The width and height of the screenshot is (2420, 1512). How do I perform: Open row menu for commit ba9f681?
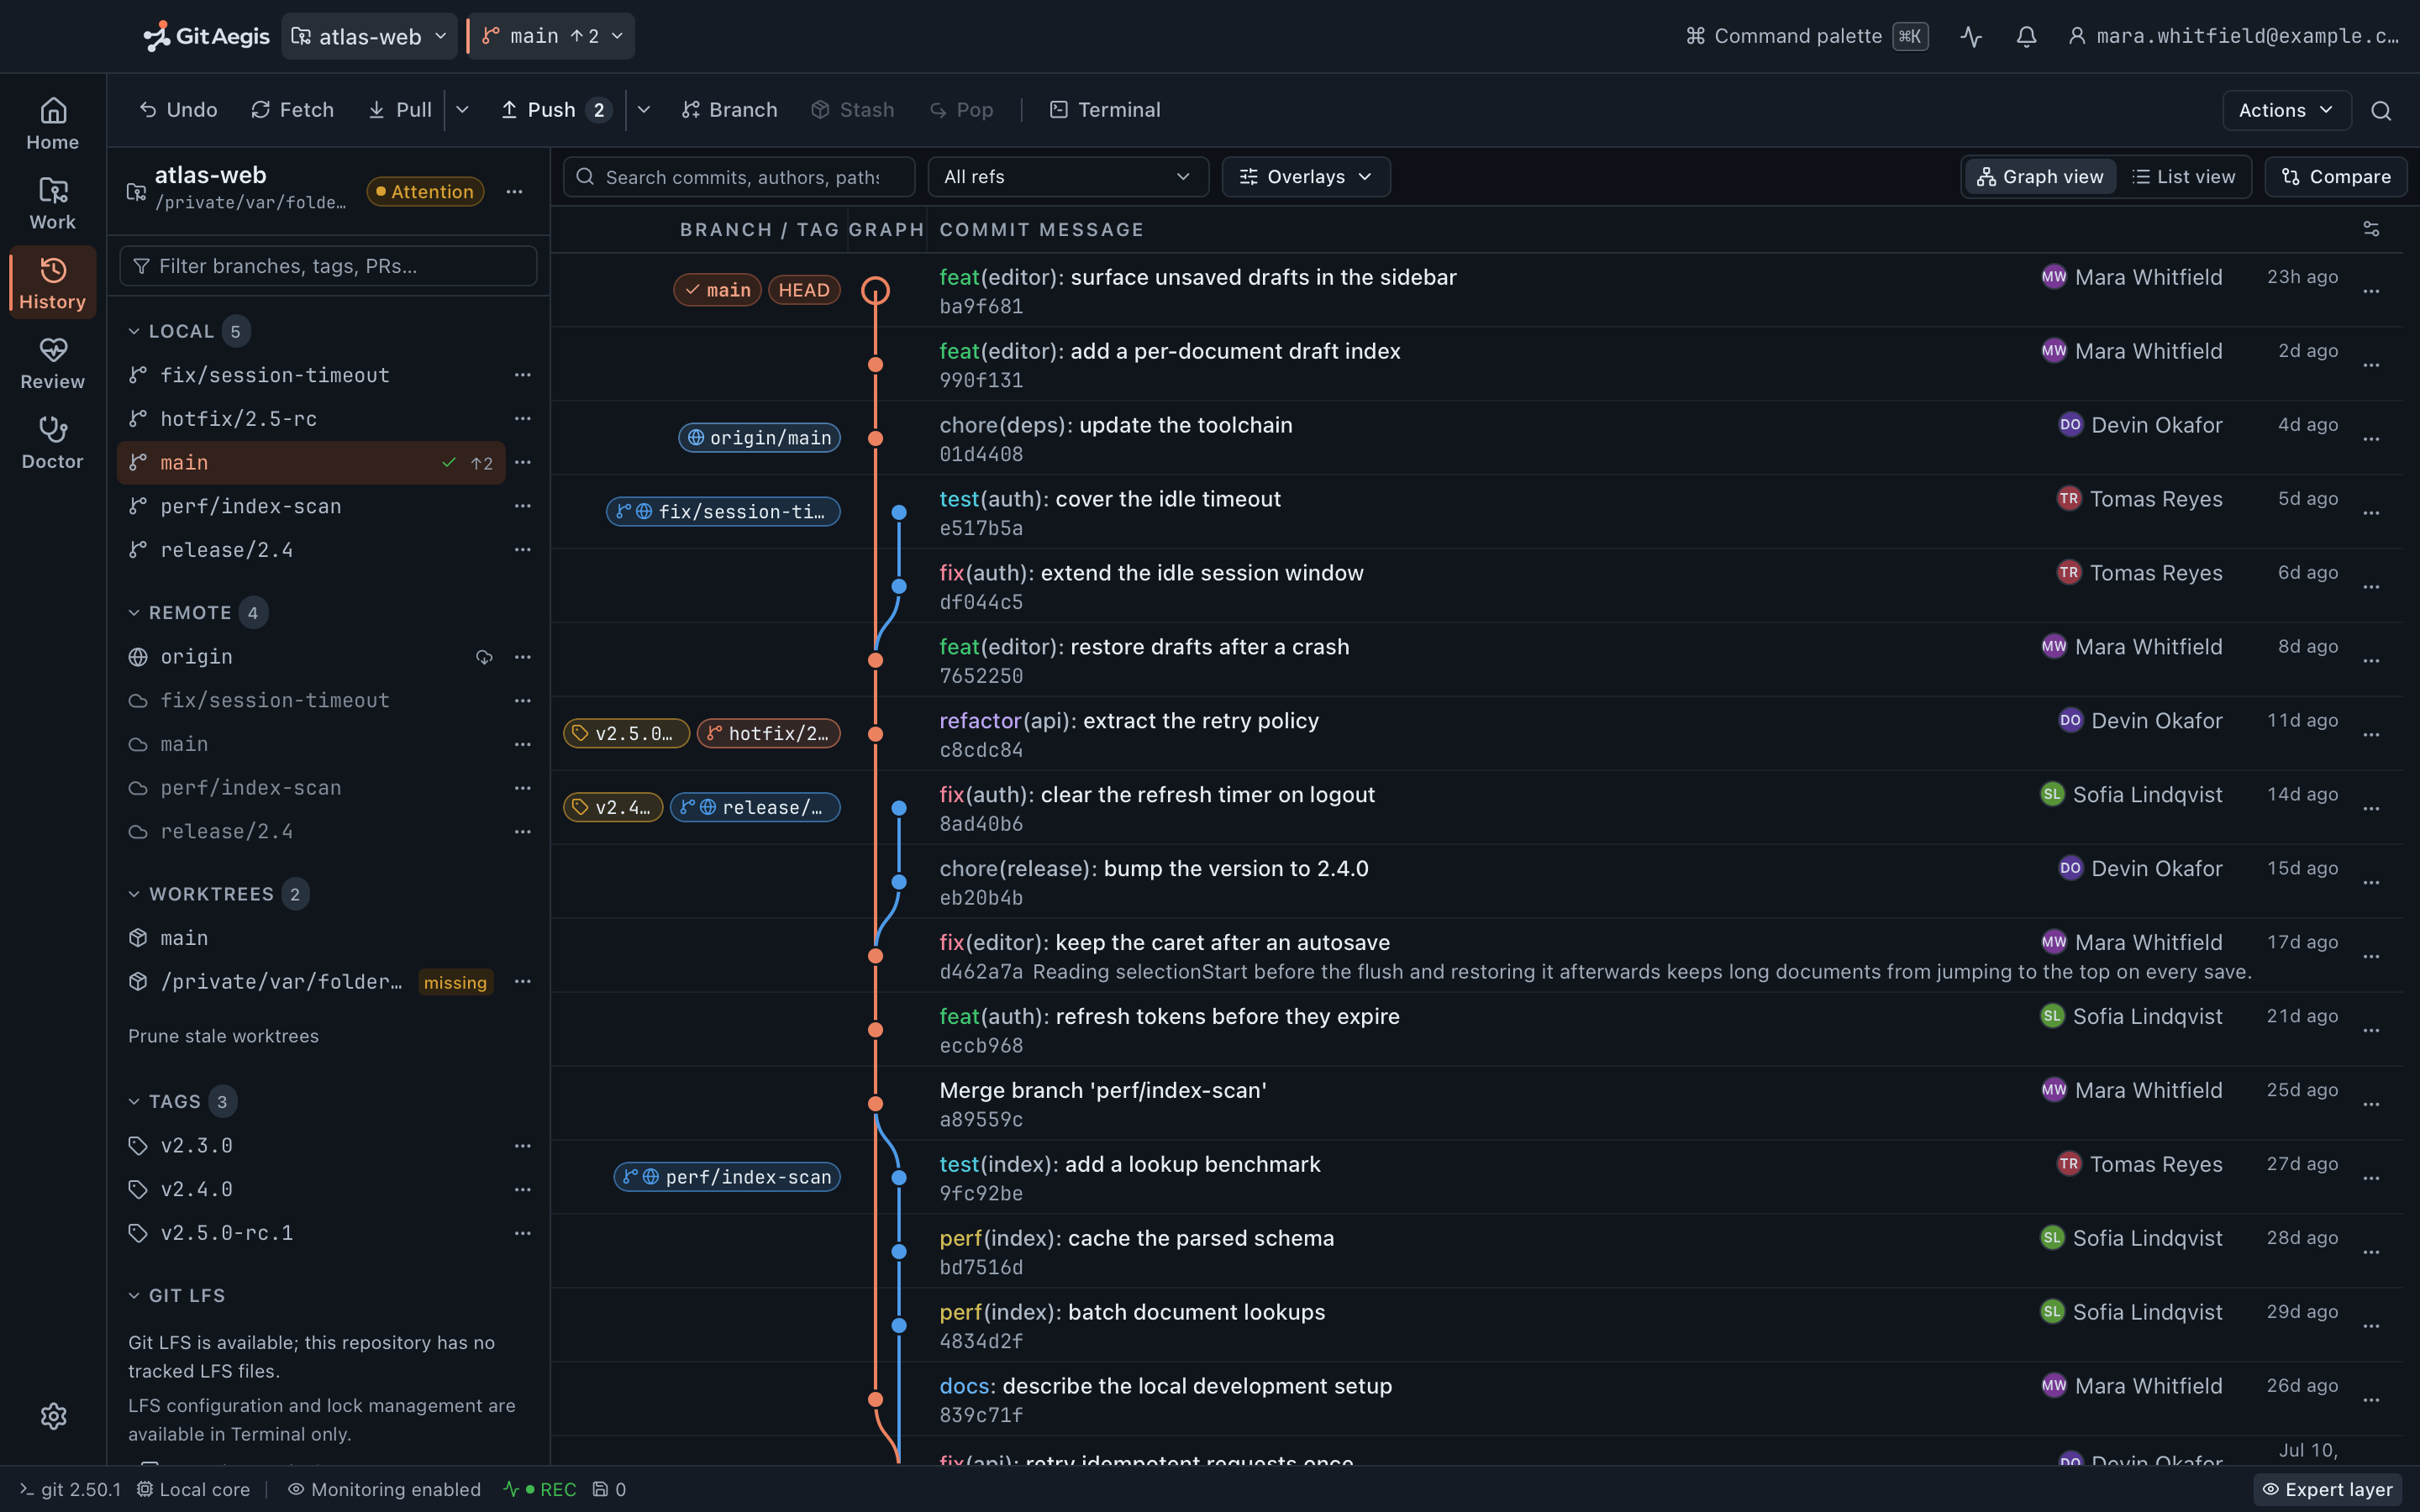[x=2371, y=291]
